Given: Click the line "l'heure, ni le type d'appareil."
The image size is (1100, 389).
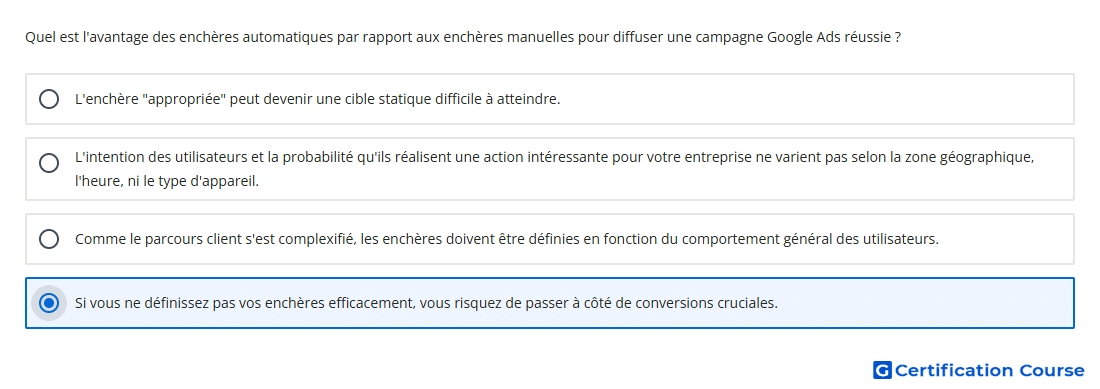Looking at the screenshot, I should pyautogui.click(x=167, y=181).
